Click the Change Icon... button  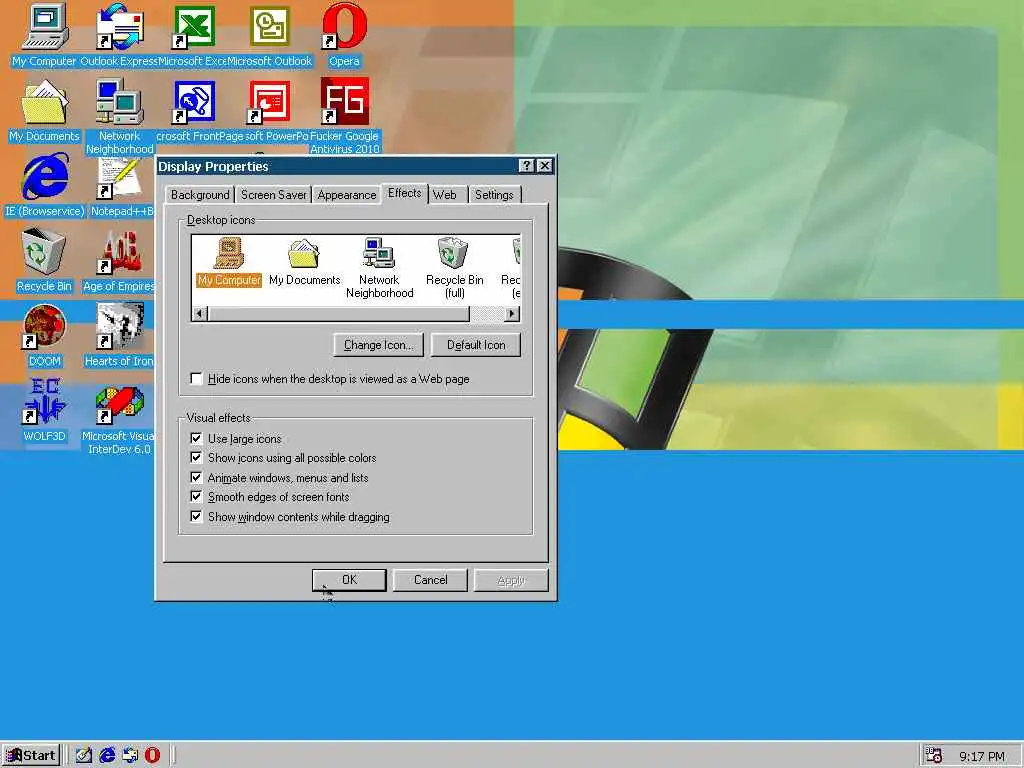coord(379,345)
